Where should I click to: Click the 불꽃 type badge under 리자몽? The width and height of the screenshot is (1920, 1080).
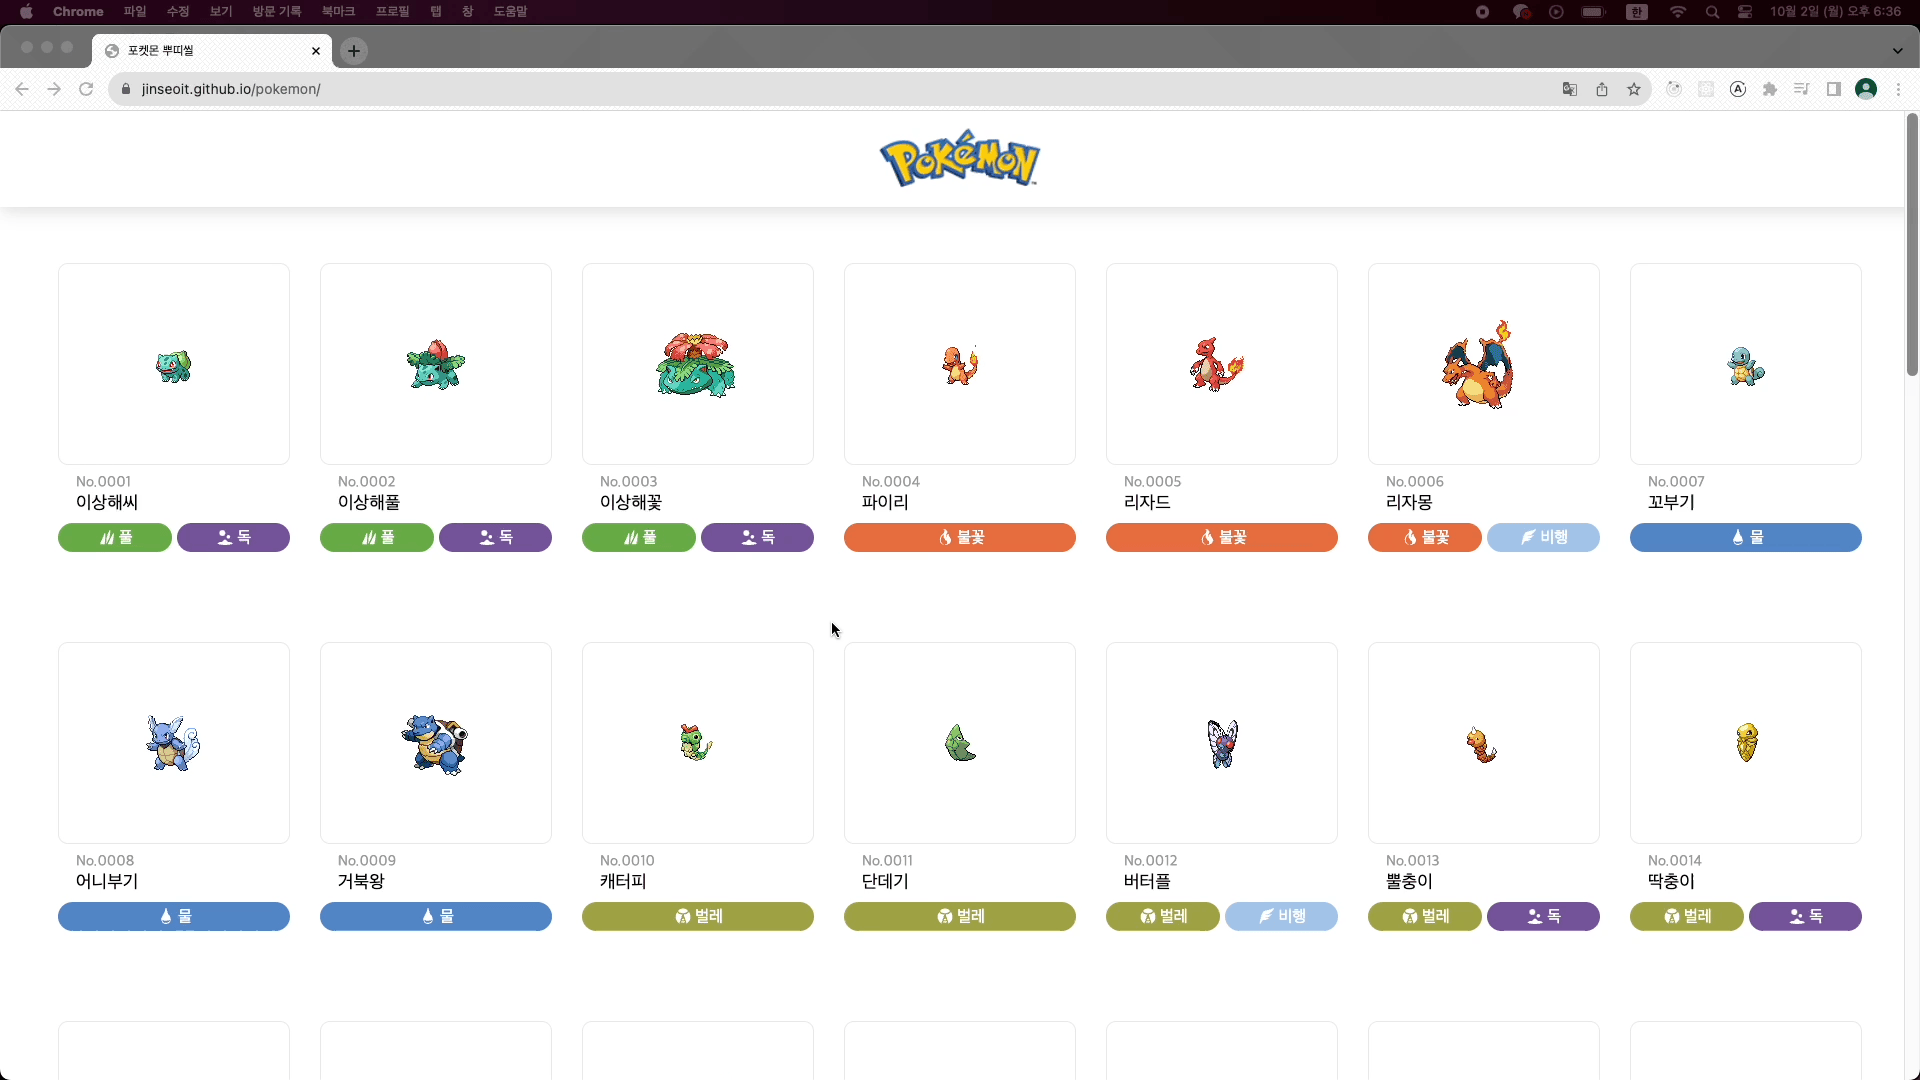(x=1425, y=537)
